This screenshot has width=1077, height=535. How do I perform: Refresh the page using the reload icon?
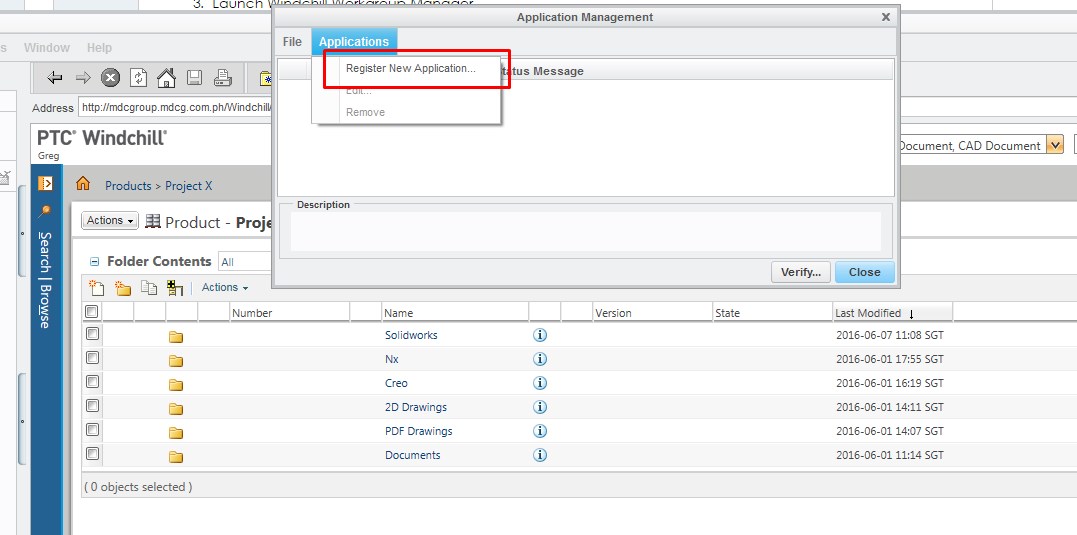(139, 78)
